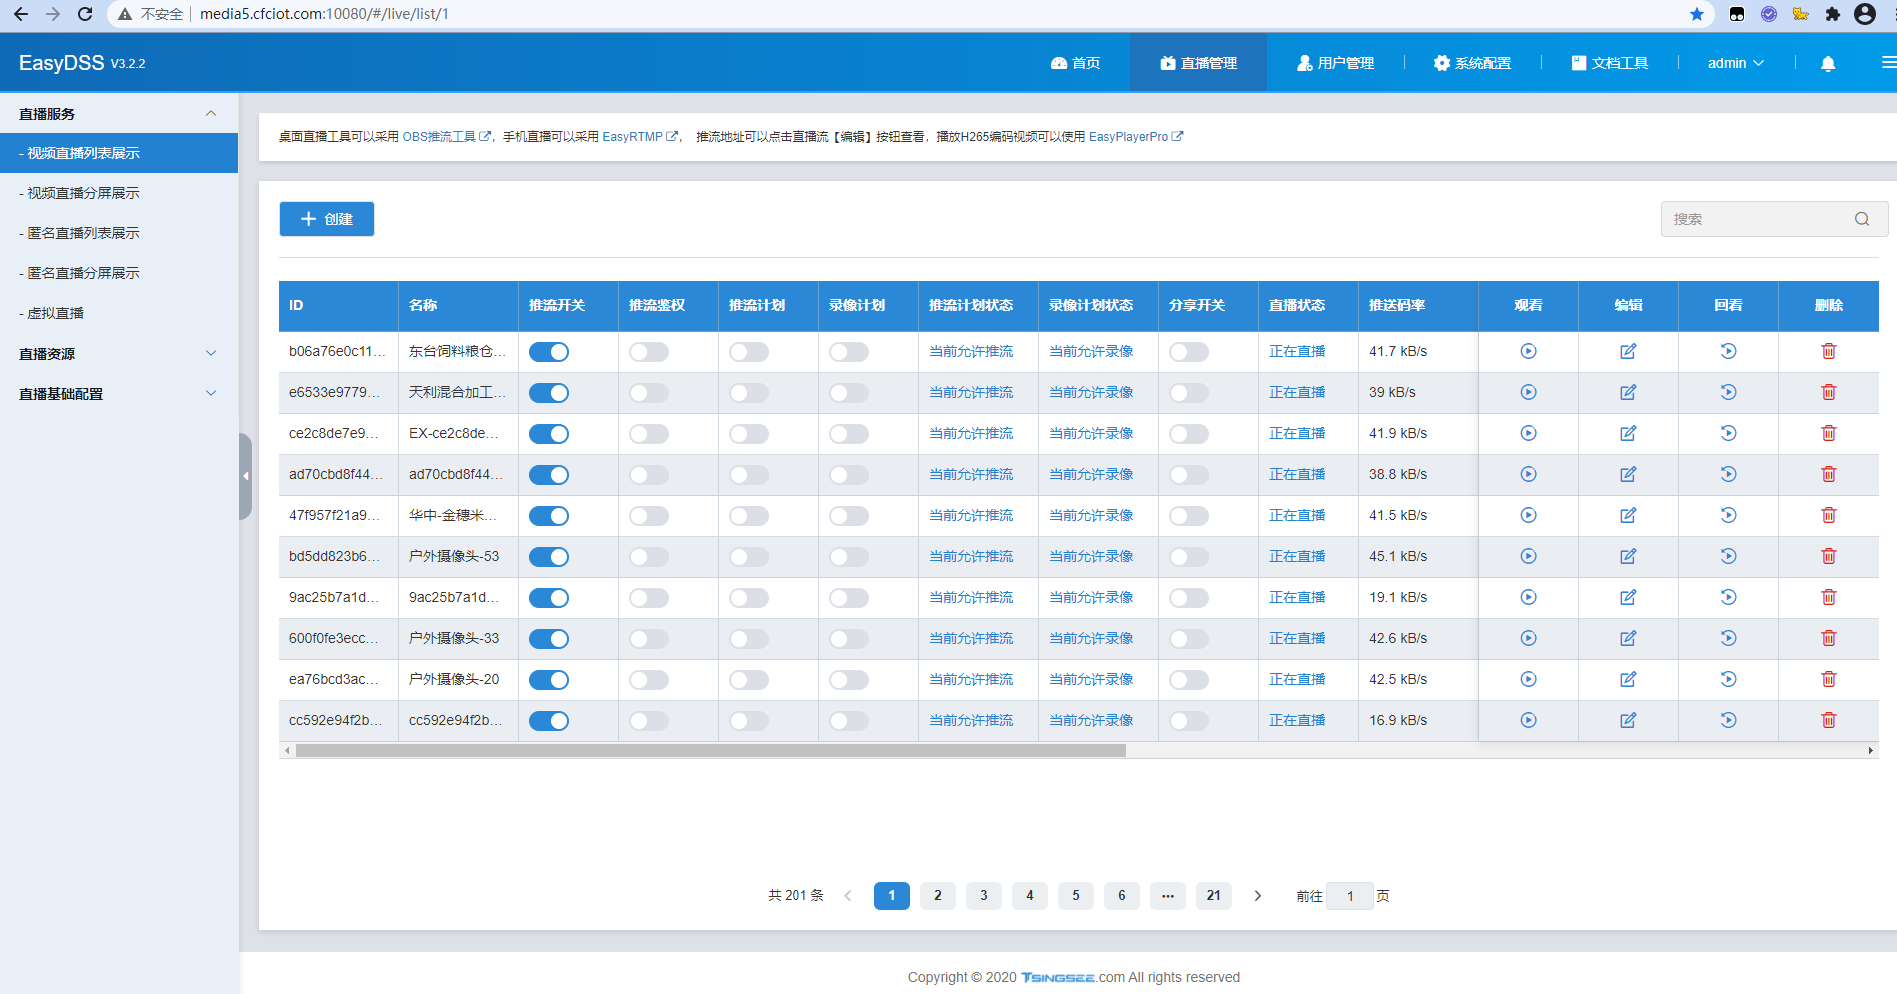Click the 创建 button
Viewport: 1897px width, 994px height.
[x=327, y=219]
